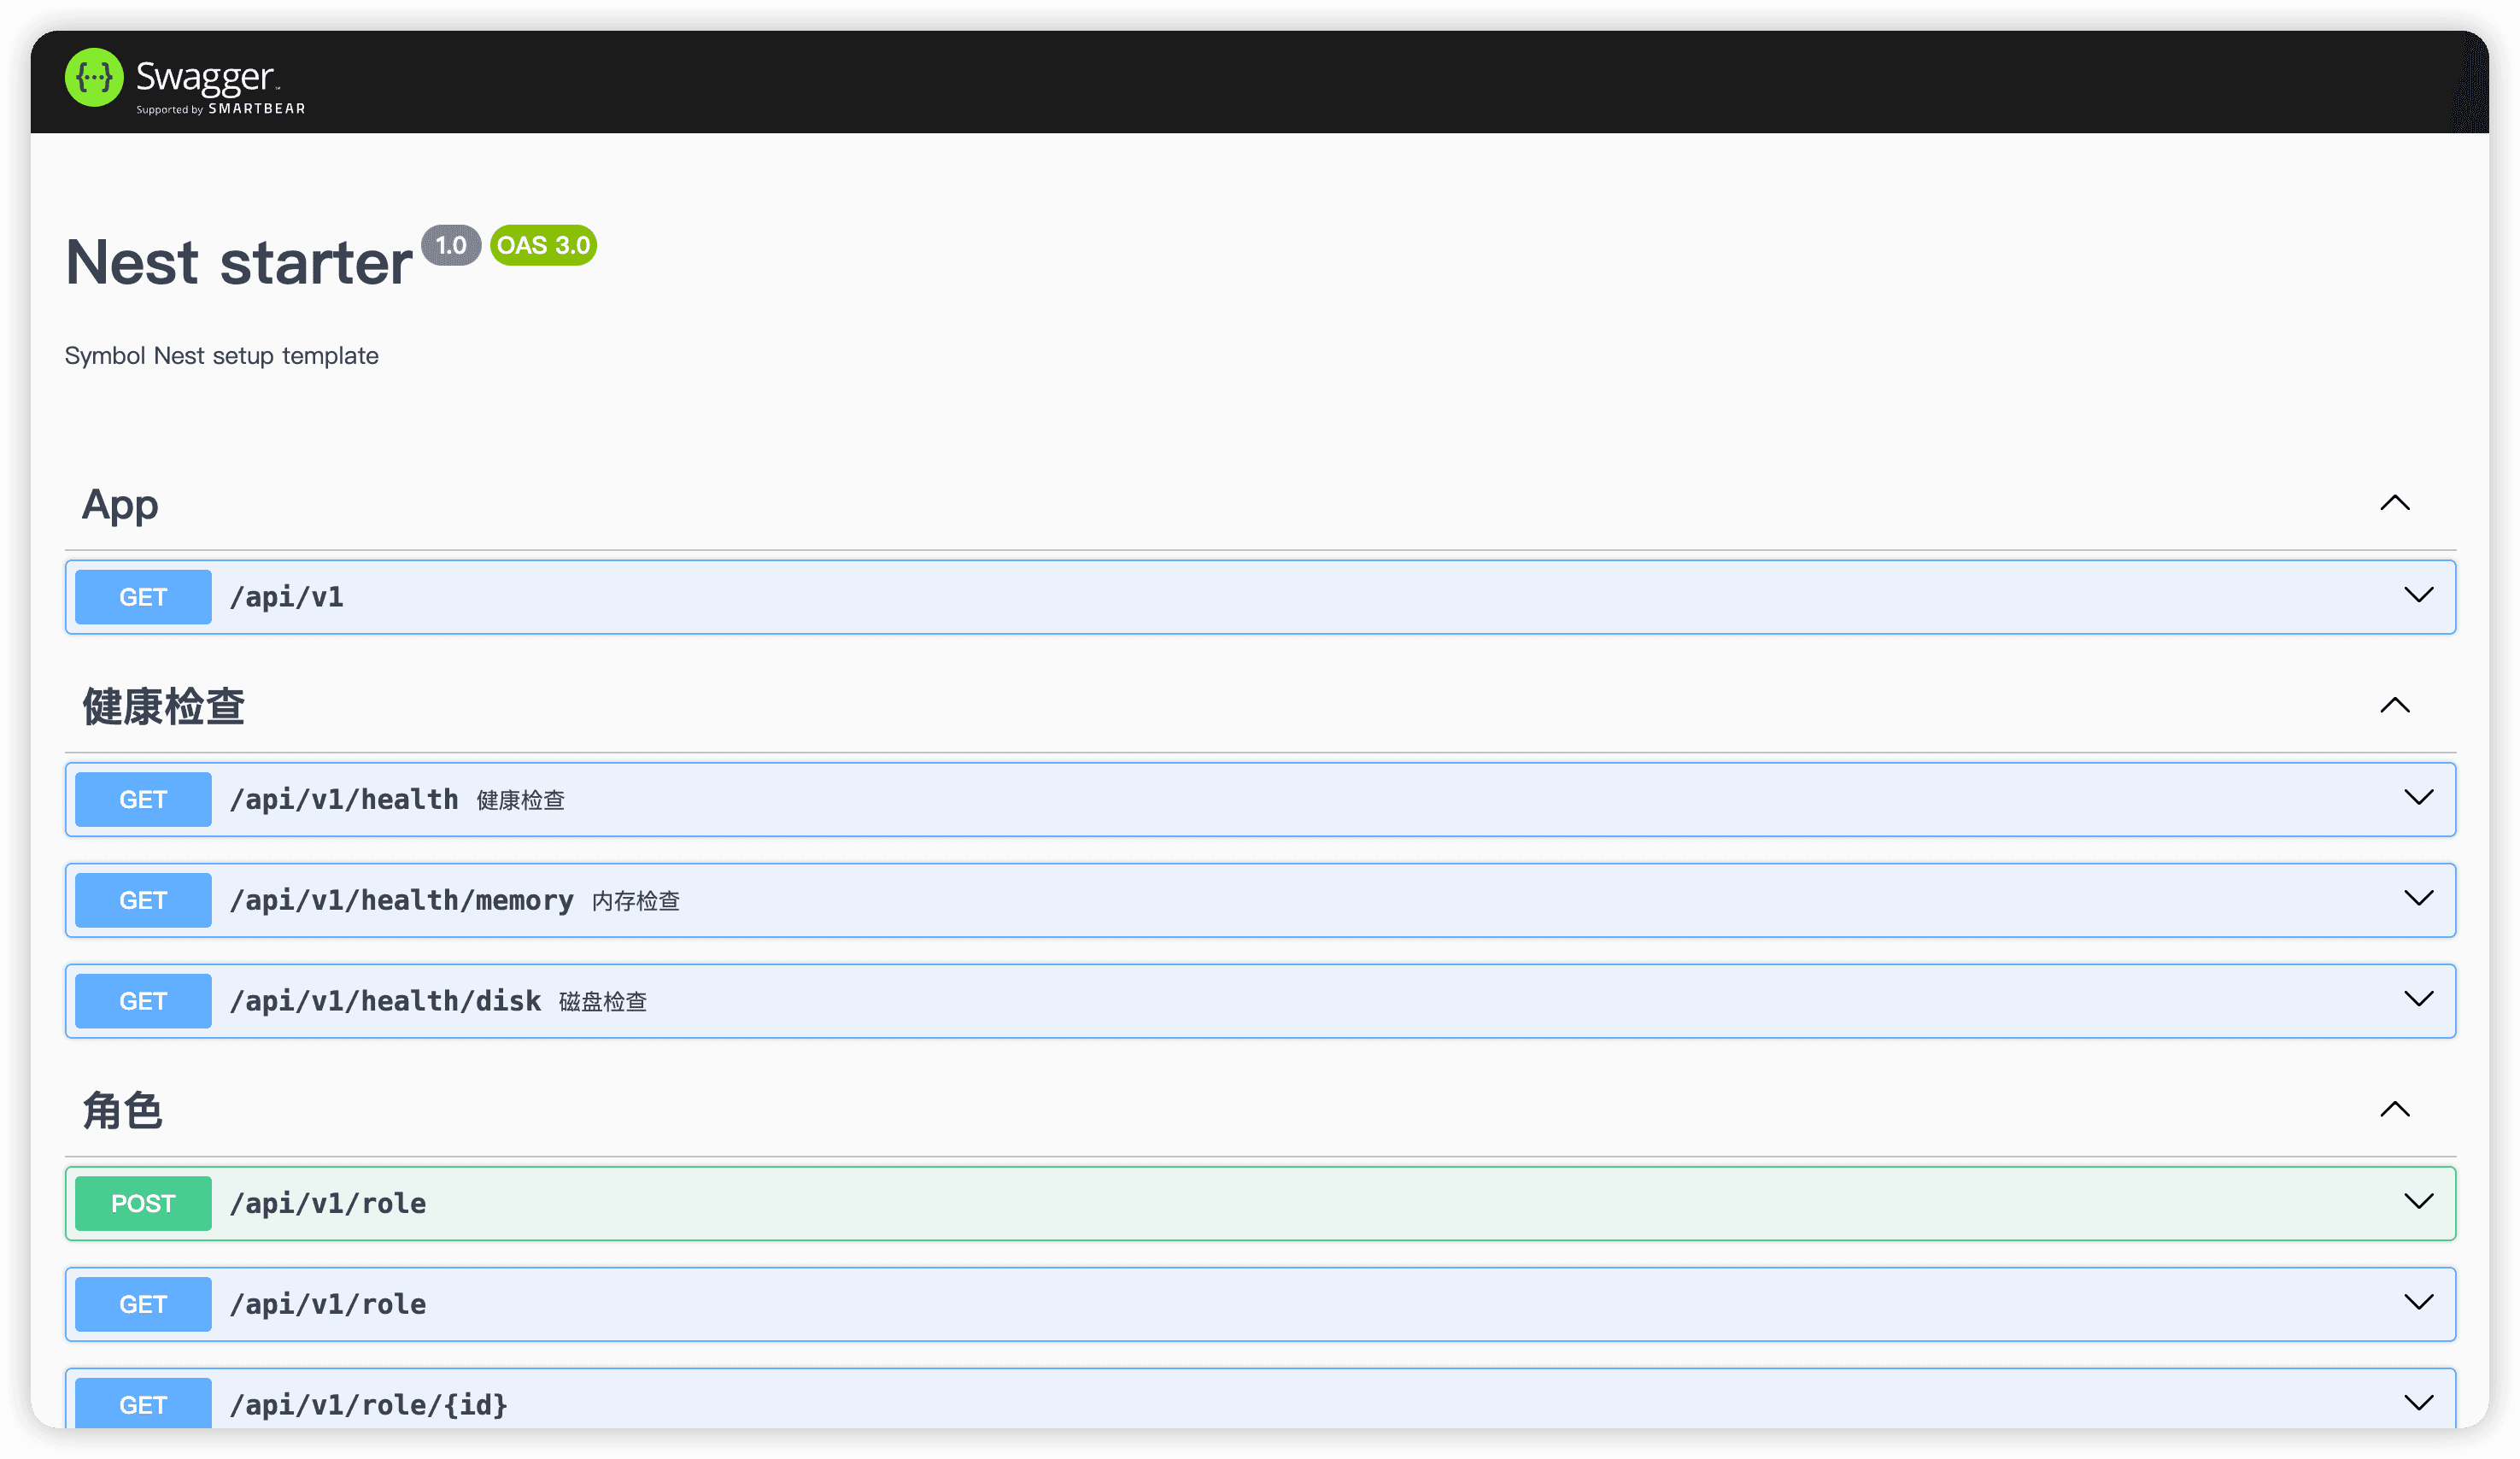Collapse the 健康检查 section chevron
Screen dimensions: 2520x1459
[2394, 706]
